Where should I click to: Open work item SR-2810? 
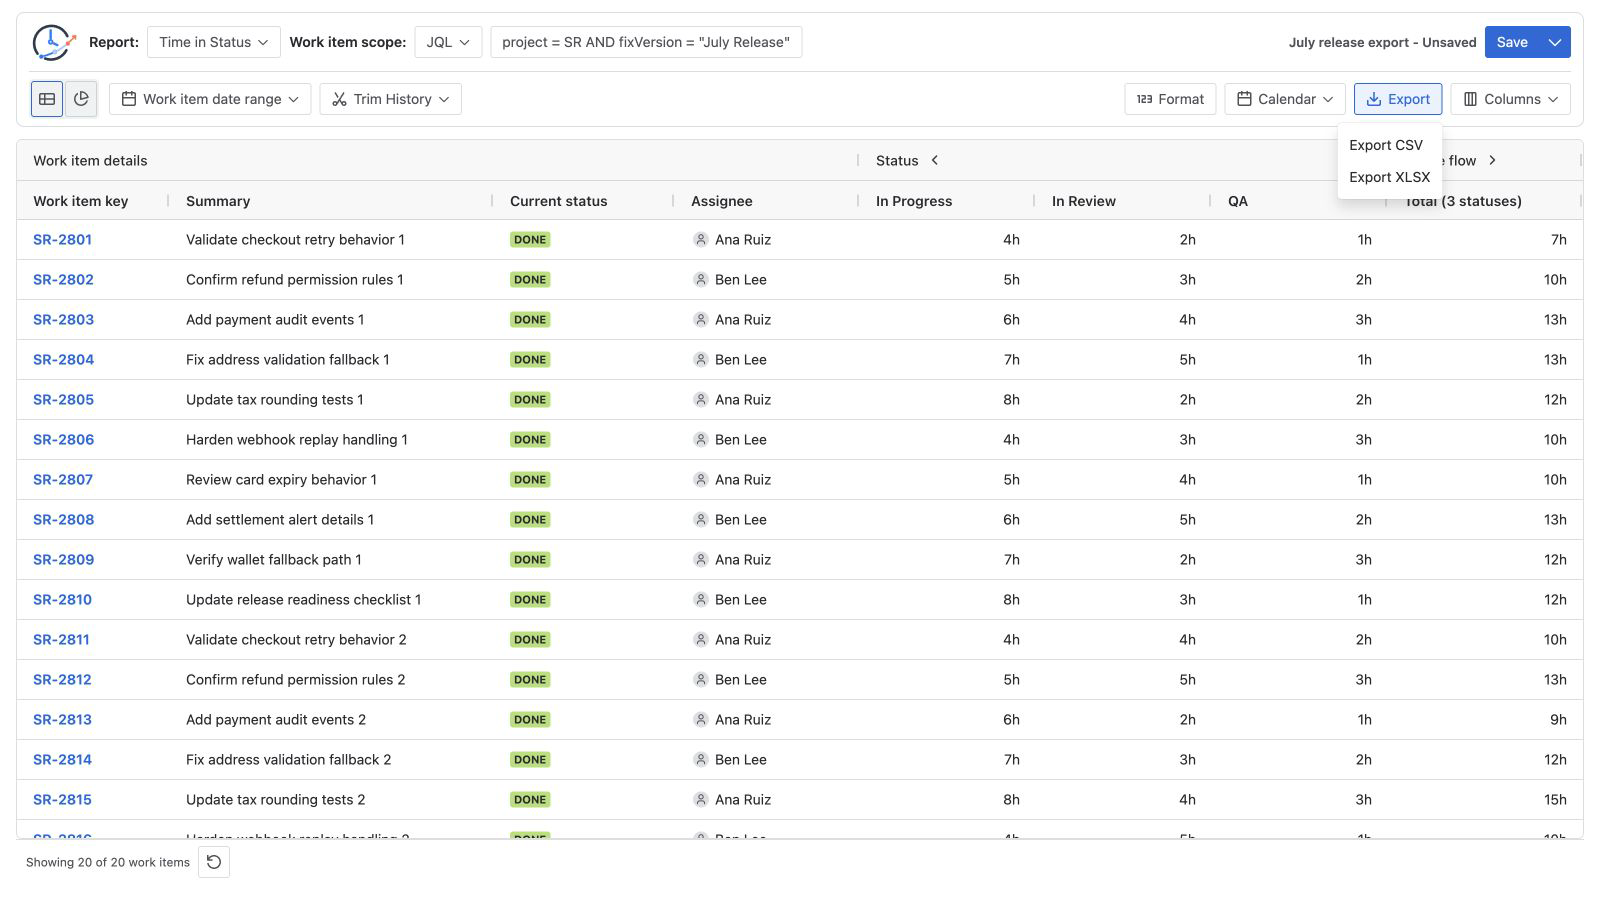point(62,600)
